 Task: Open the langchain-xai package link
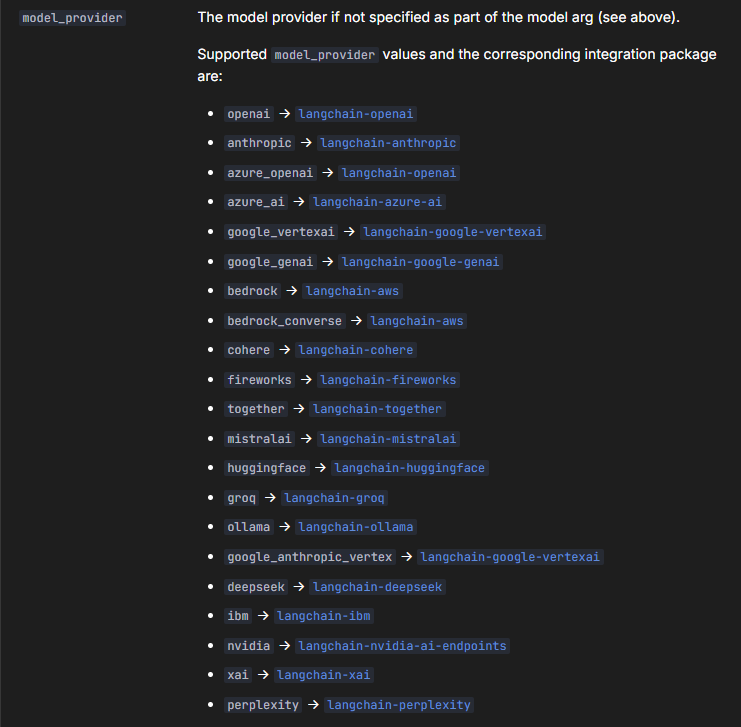coord(324,675)
